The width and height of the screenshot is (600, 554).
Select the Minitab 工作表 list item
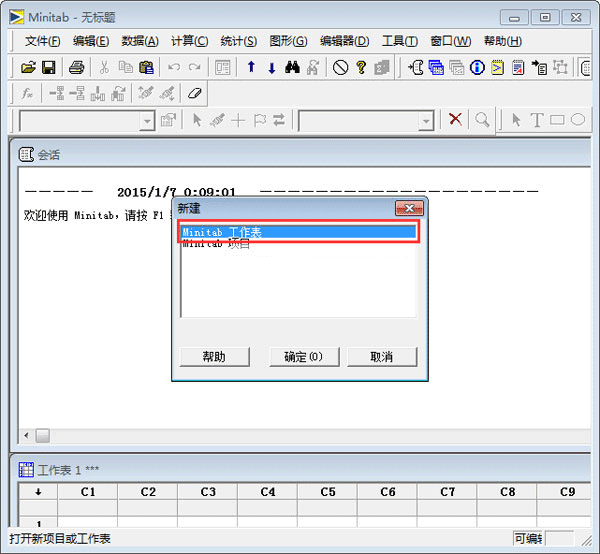[x=298, y=232]
